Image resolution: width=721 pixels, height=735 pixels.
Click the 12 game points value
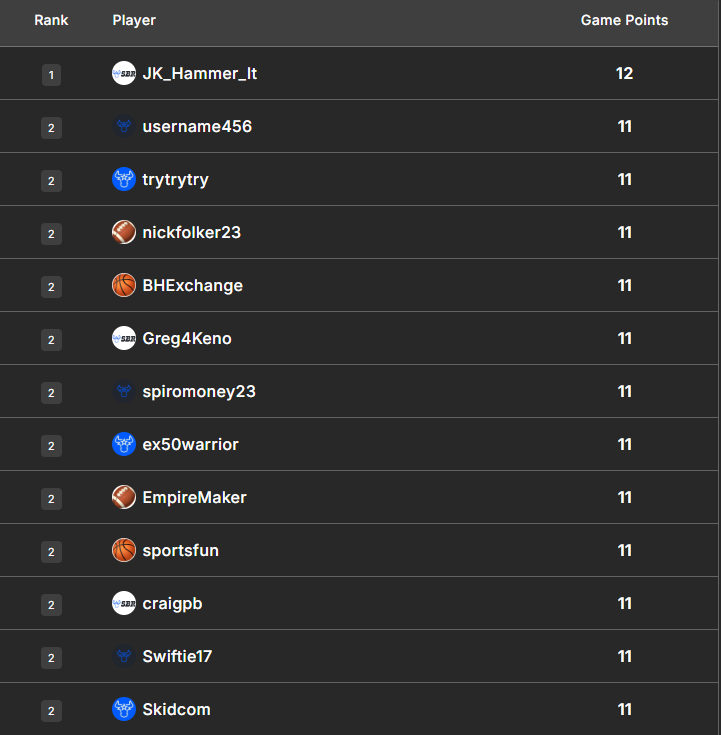click(624, 74)
